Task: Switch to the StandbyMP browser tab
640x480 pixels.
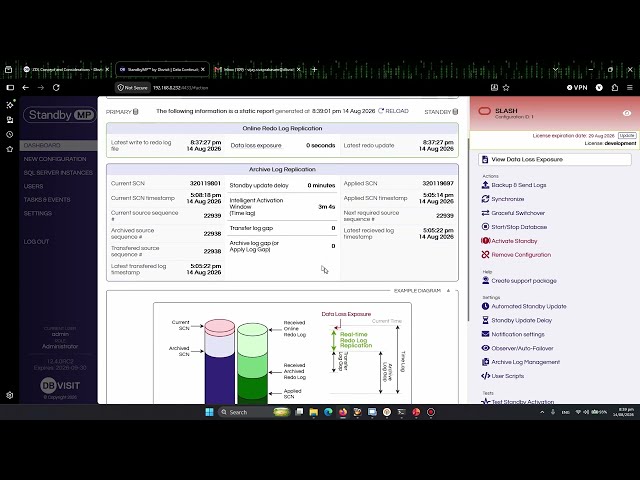Action: coord(162,69)
